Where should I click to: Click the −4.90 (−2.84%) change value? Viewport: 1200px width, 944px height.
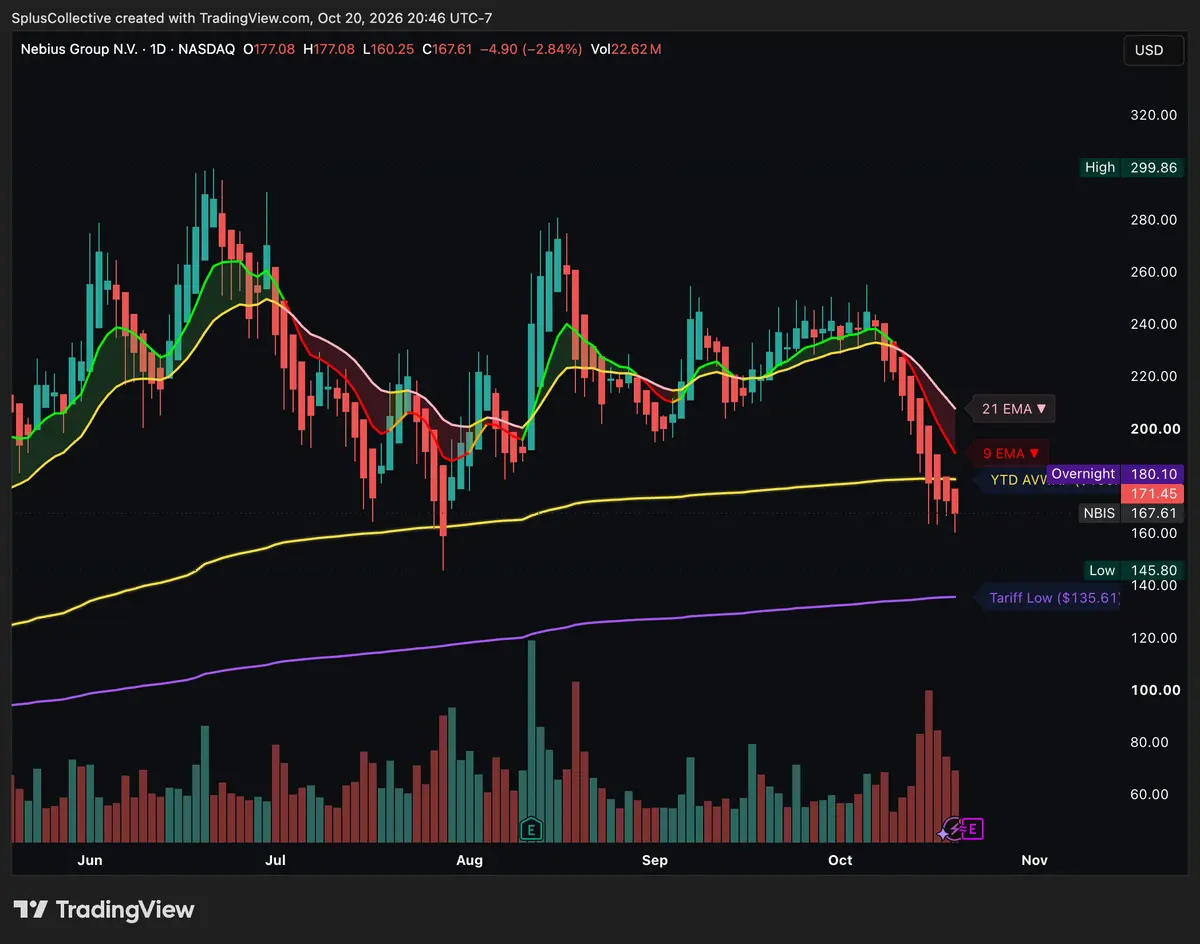pos(531,49)
